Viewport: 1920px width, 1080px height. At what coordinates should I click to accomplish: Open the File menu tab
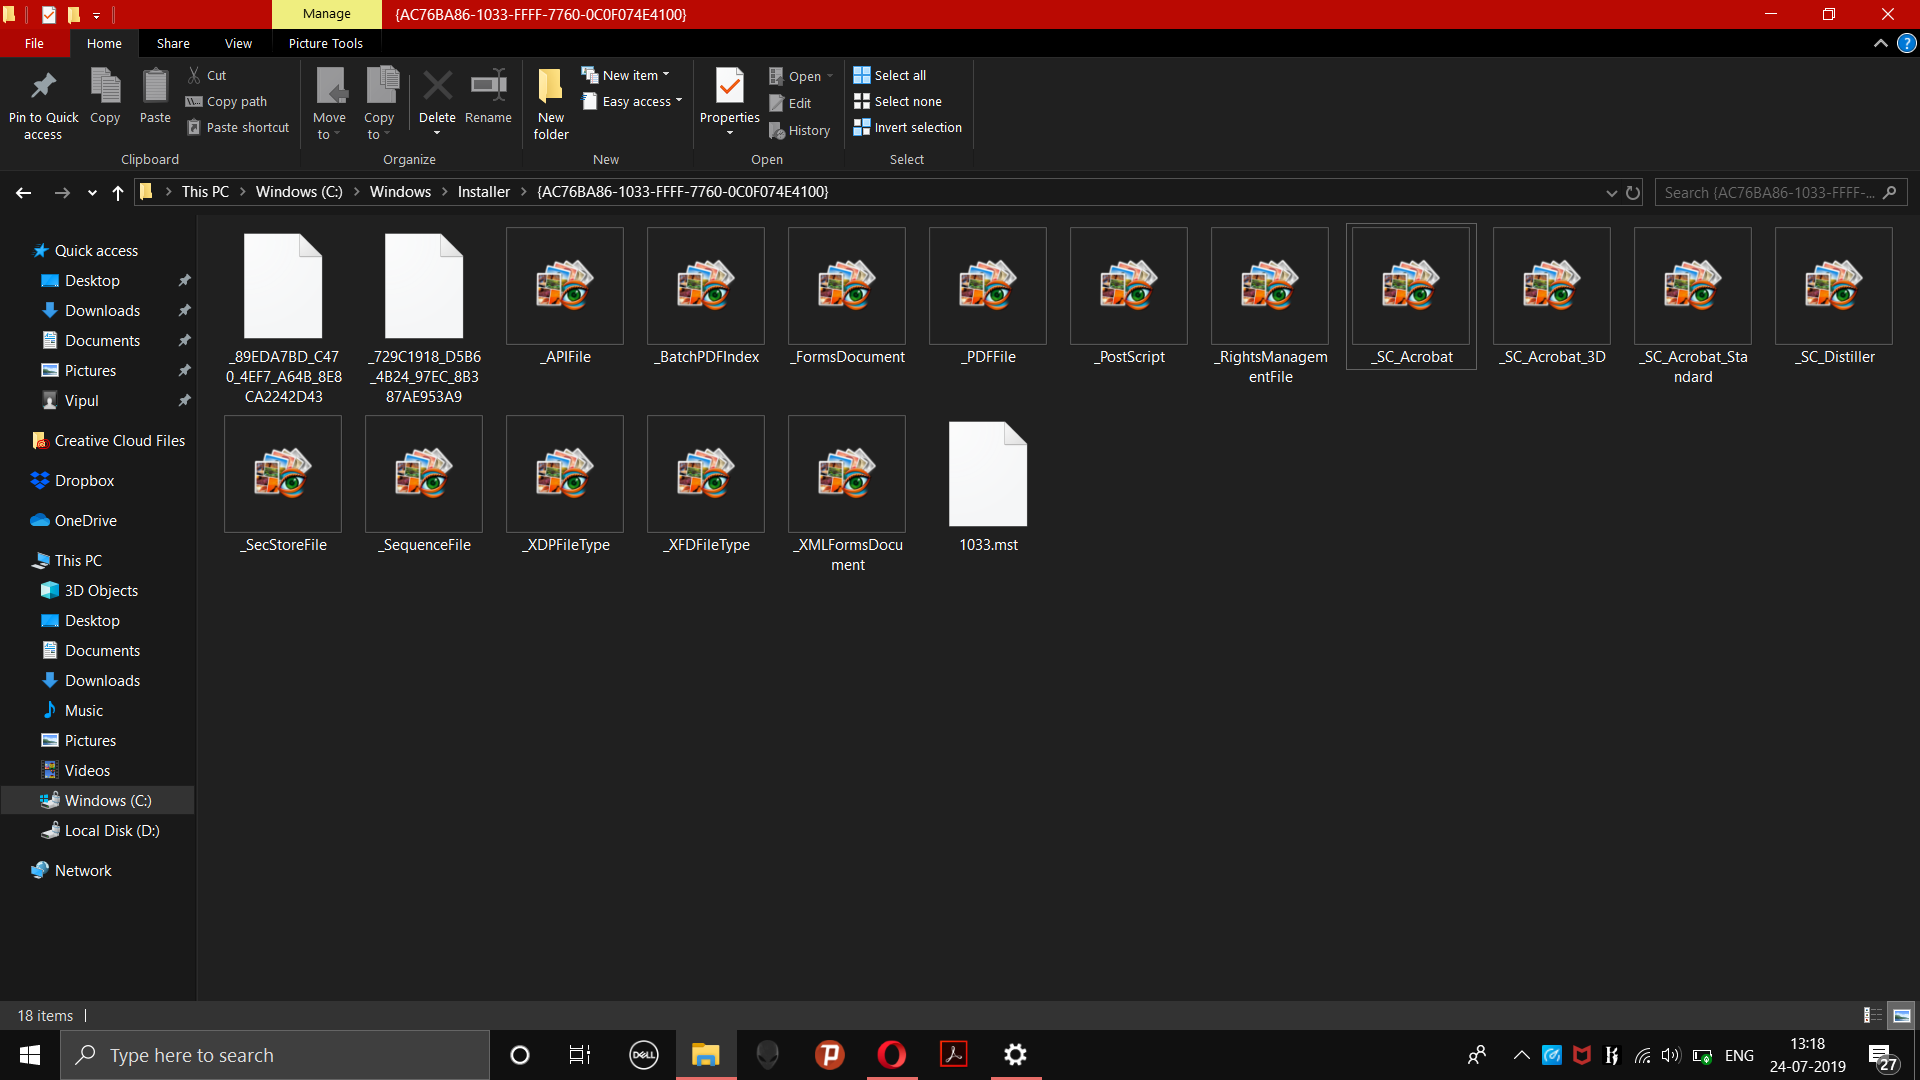[34, 43]
